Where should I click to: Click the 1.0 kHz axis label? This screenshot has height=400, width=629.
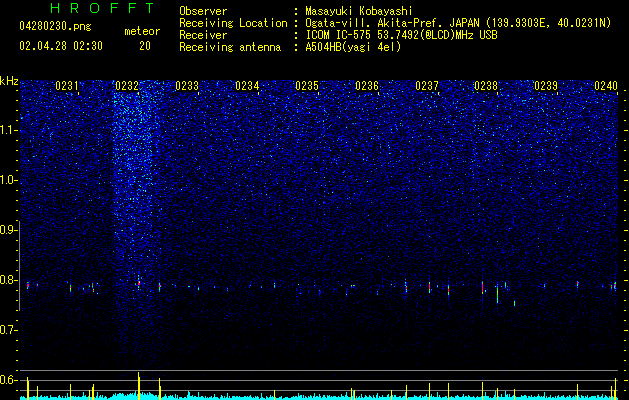[7, 180]
